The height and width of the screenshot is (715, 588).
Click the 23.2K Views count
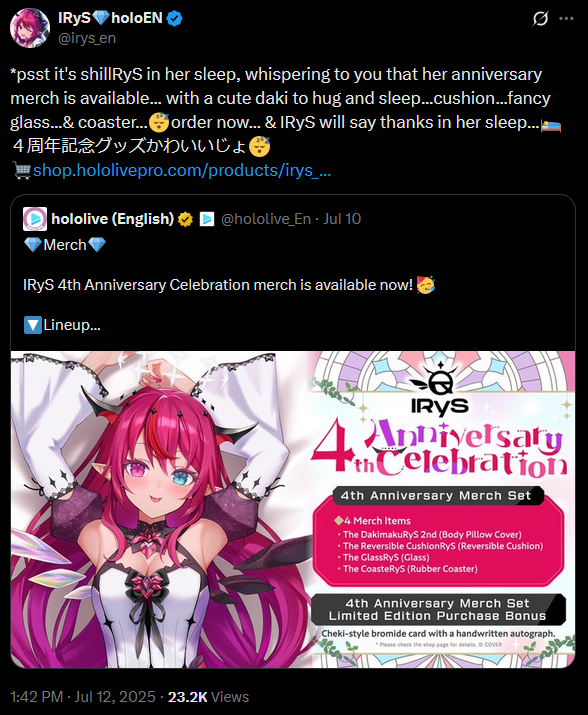(208, 697)
